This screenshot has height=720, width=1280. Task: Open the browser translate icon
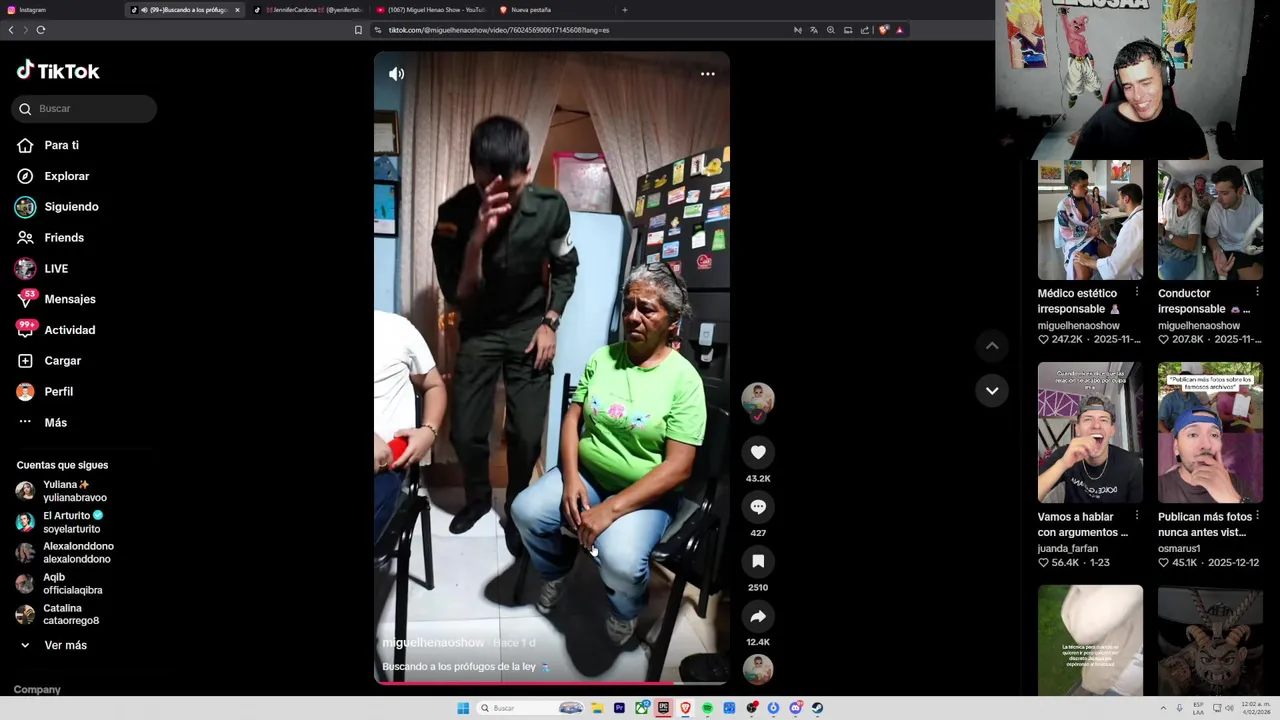tap(814, 30)
